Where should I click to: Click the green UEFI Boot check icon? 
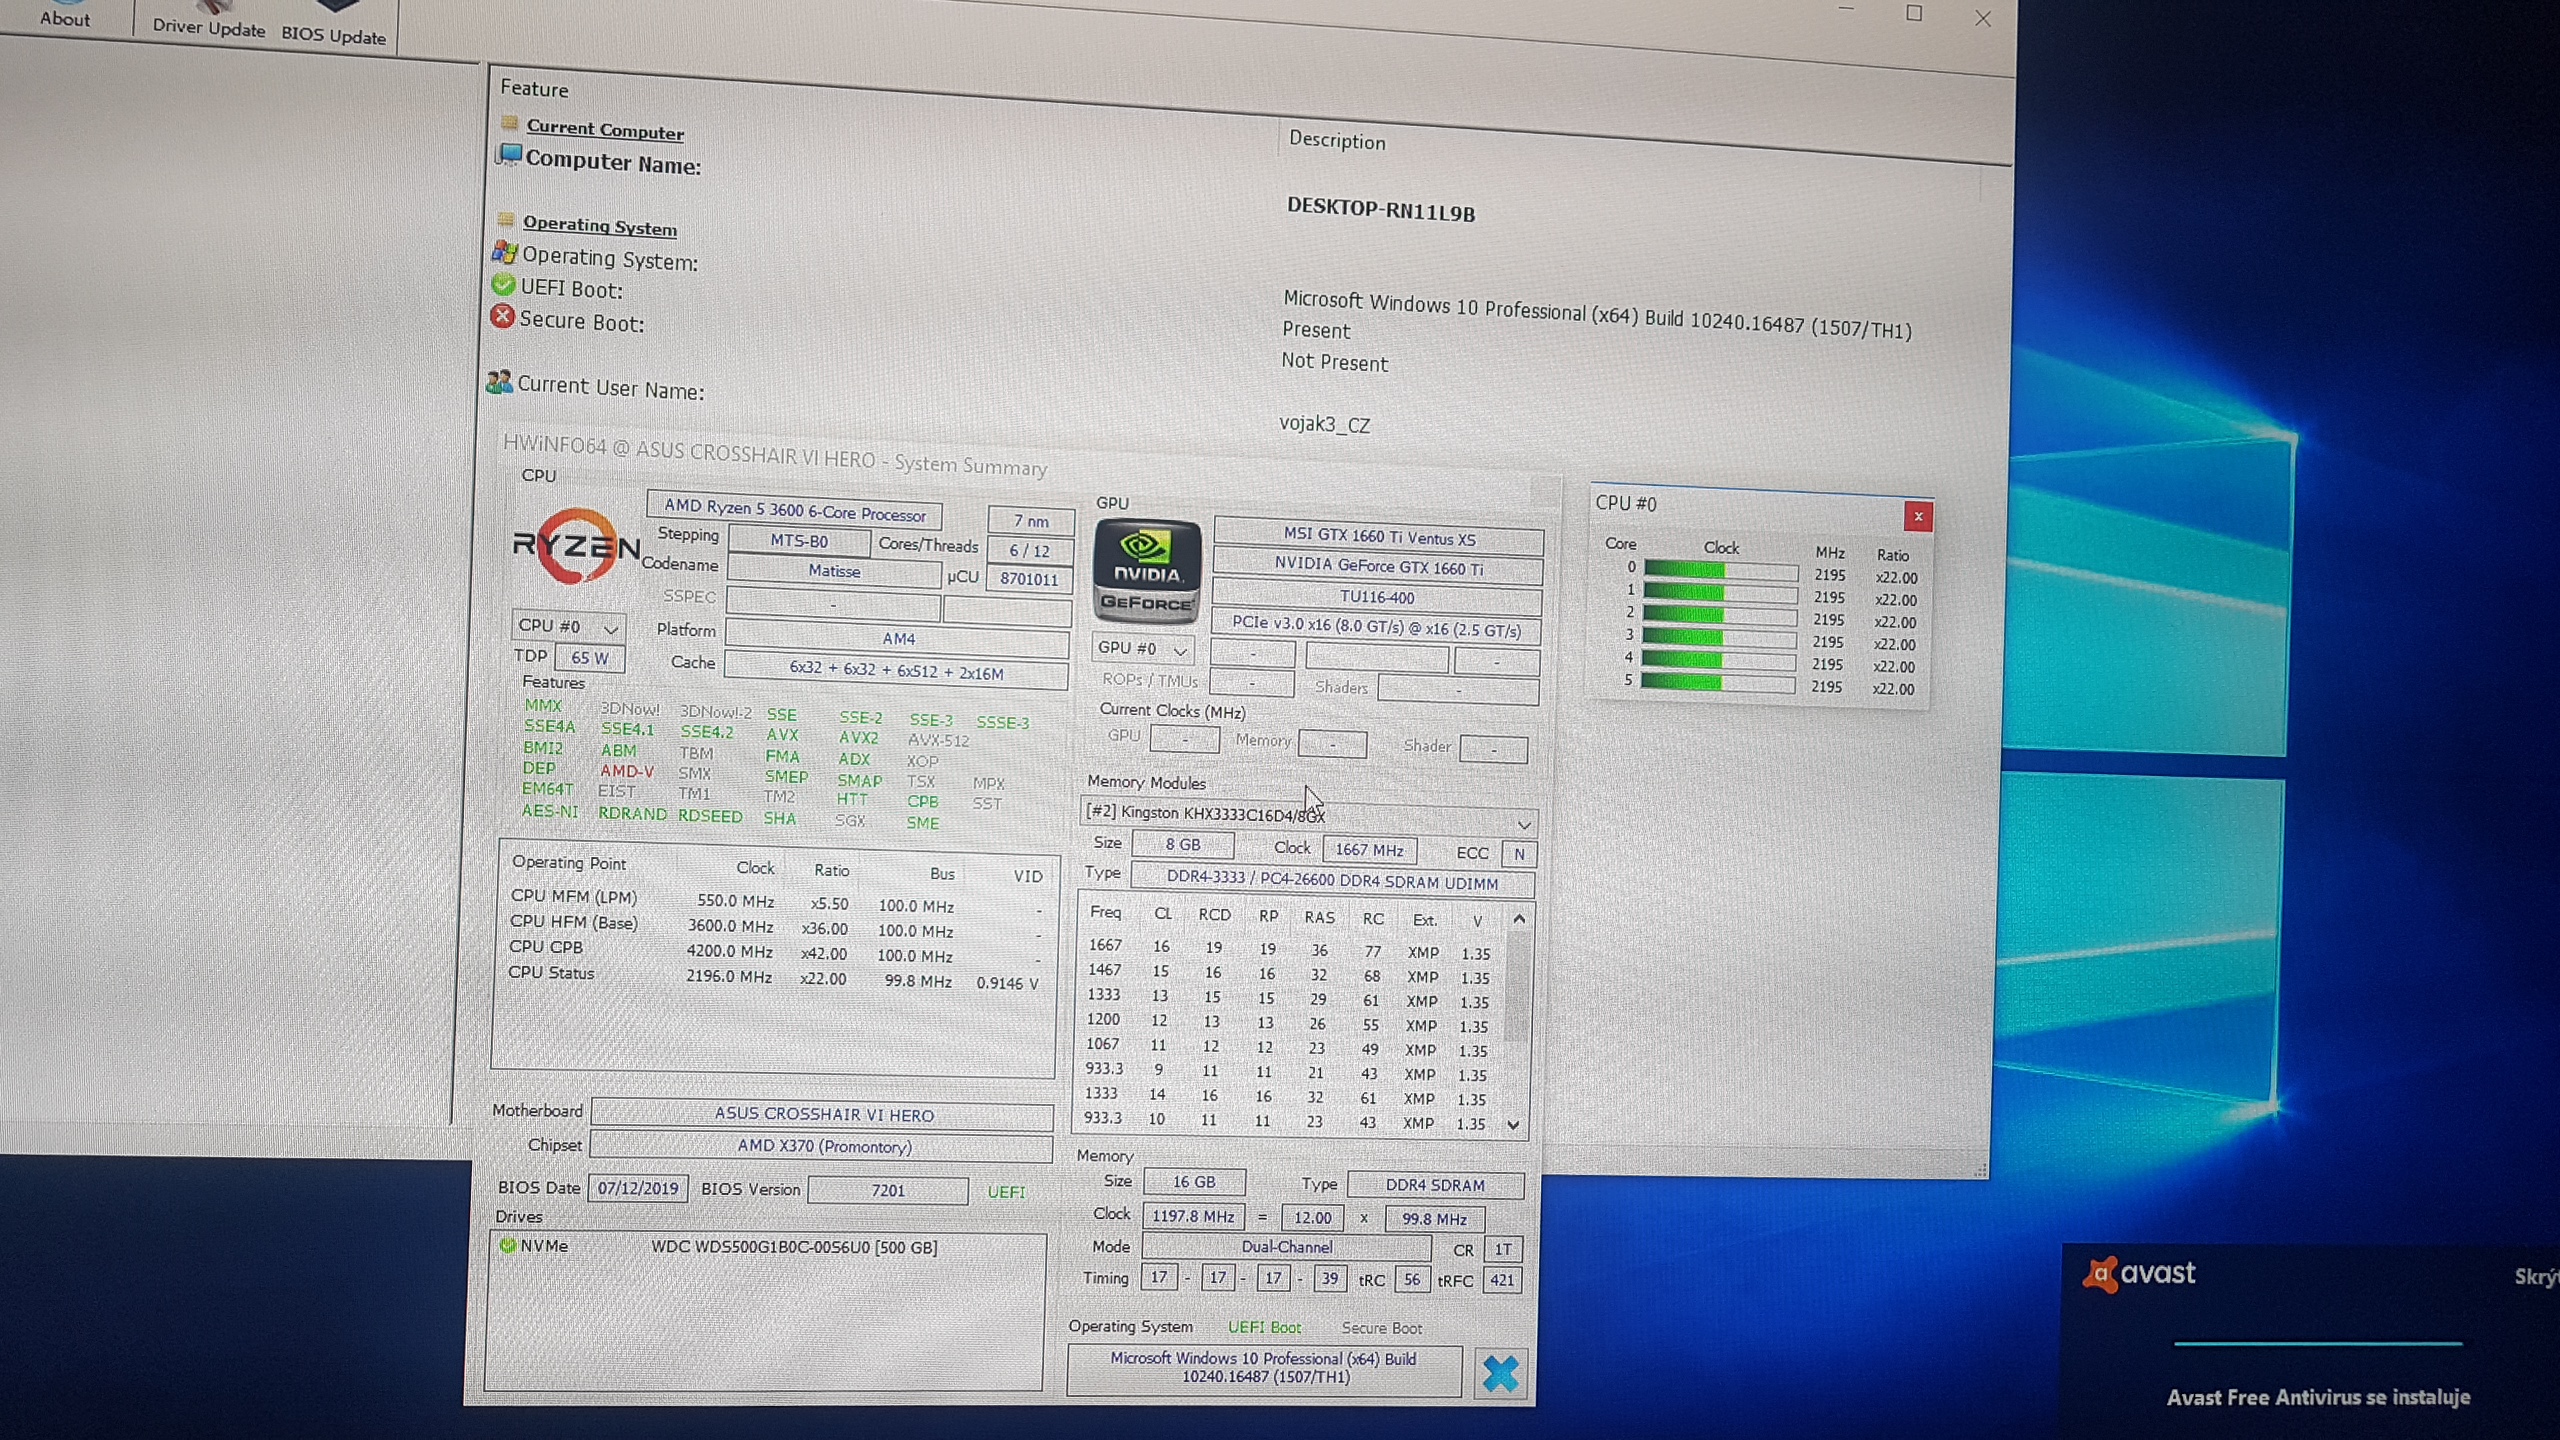tap(503, 286)
